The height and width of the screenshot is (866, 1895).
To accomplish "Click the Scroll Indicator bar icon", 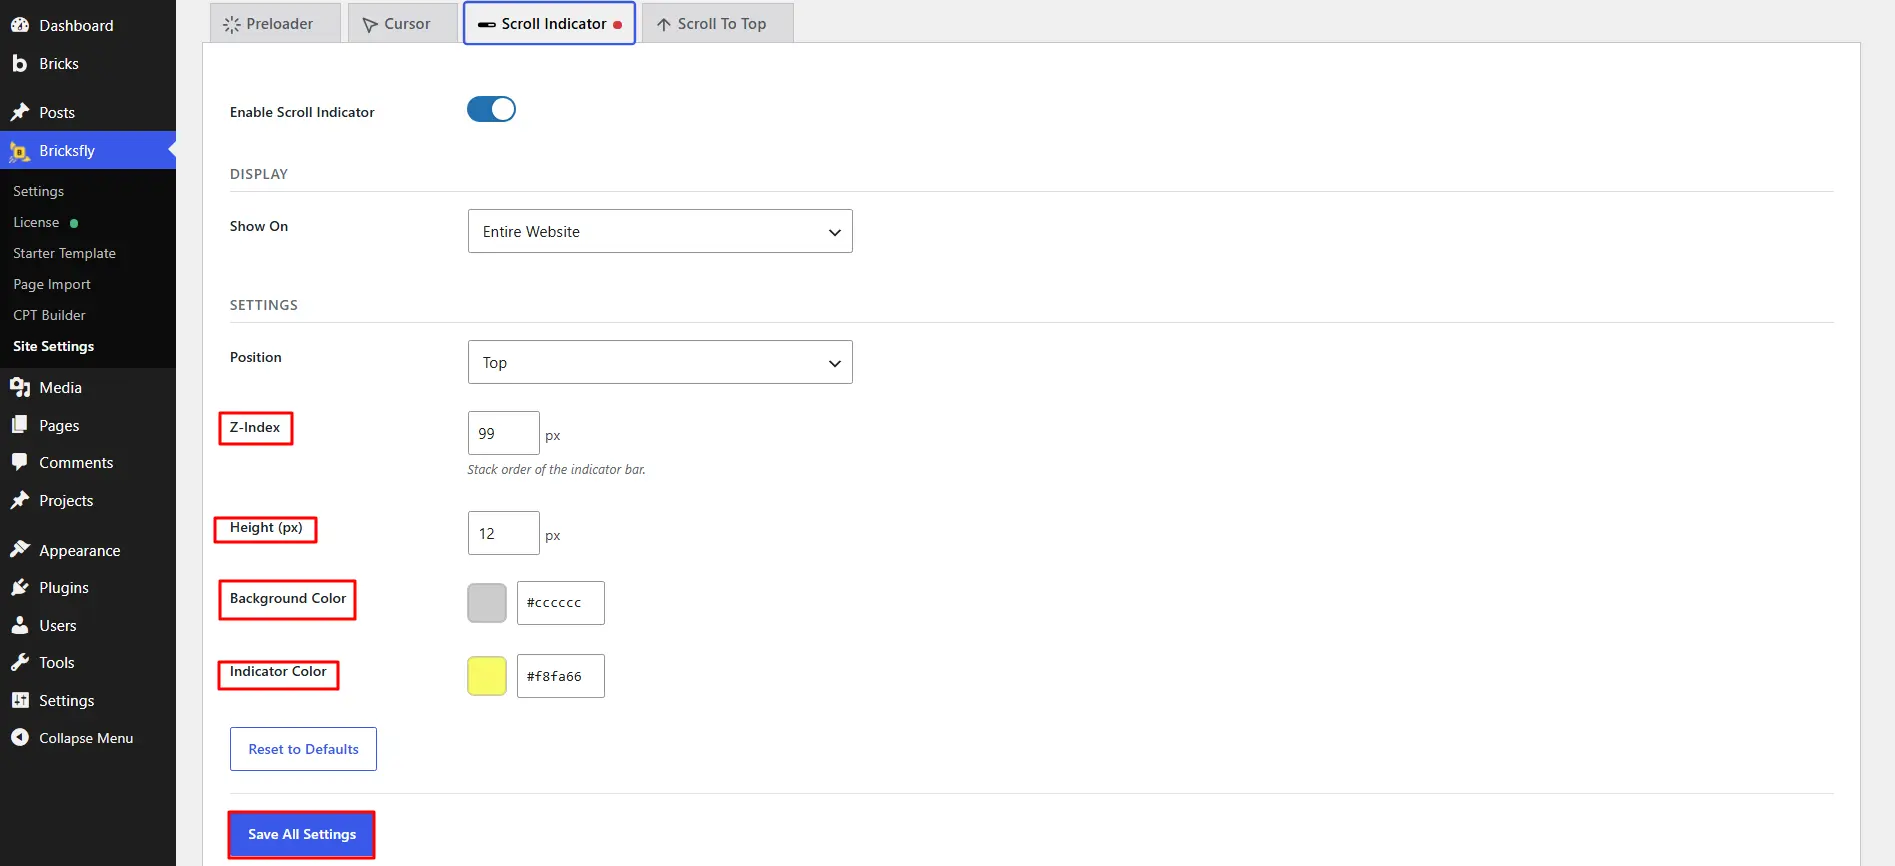I will (487, 24).
